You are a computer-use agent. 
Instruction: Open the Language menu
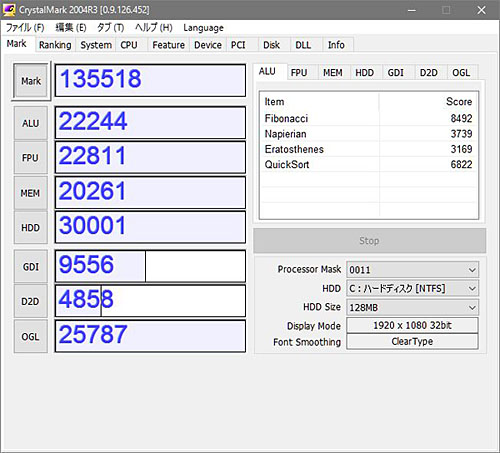click(203, 28)
